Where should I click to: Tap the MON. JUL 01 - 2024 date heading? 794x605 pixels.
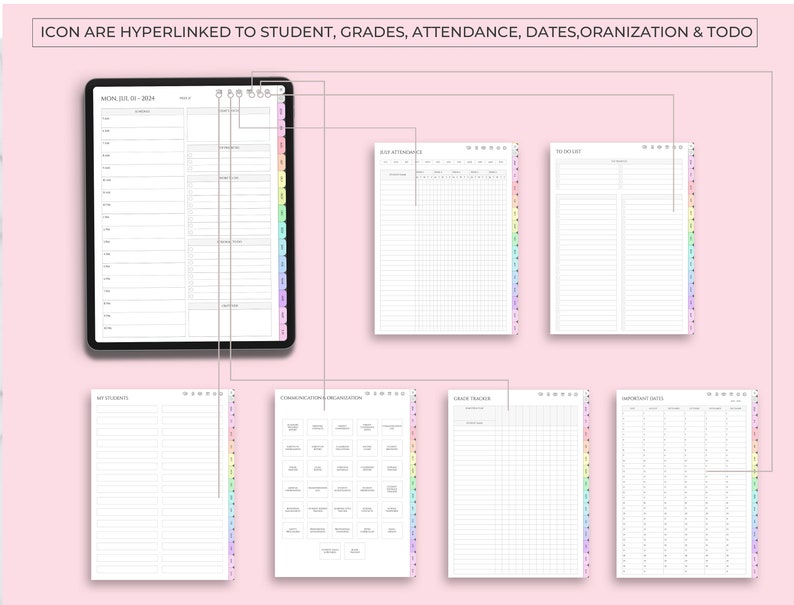128,98
